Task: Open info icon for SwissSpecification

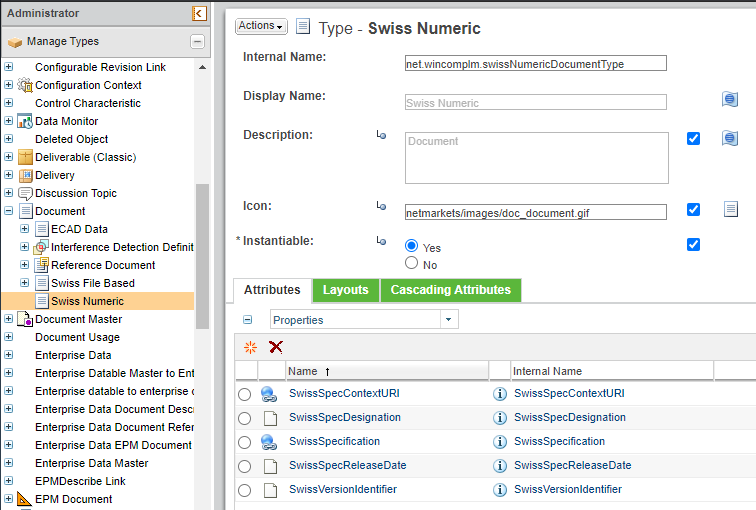Action: pyautogui.click(x=500, y=442)
